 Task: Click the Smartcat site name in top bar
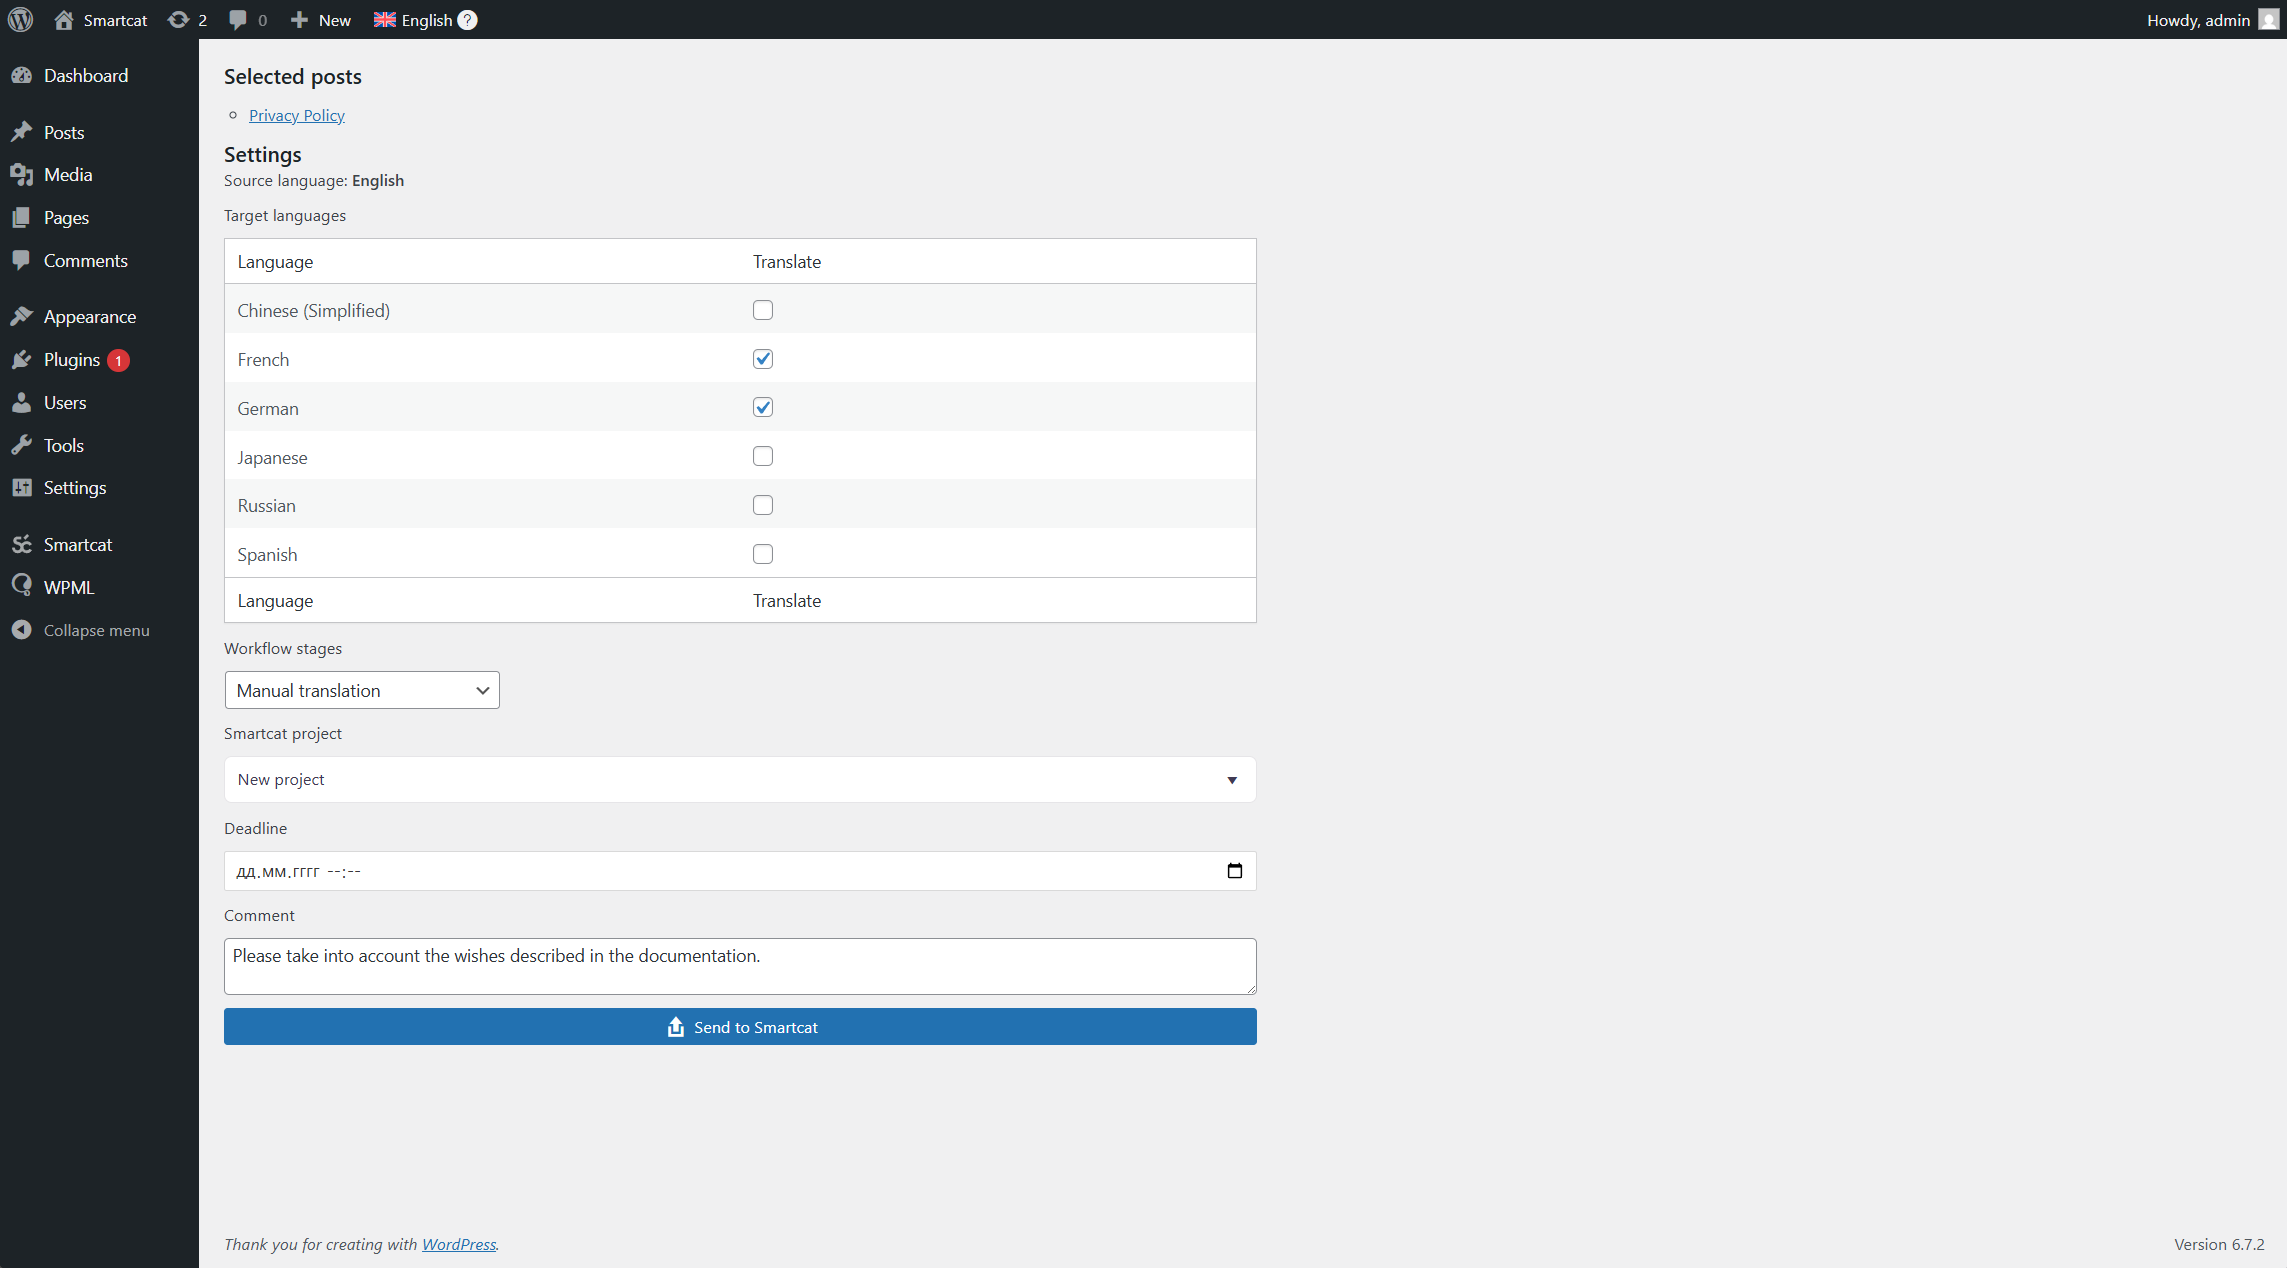click(x=115, y=20)
